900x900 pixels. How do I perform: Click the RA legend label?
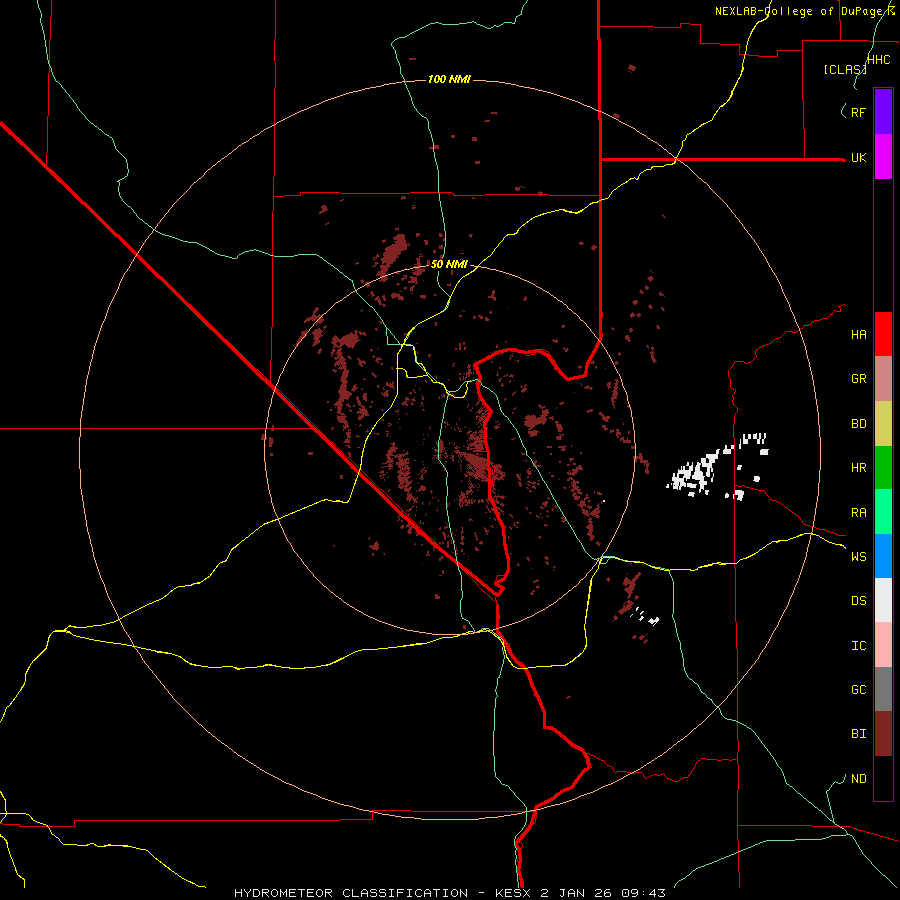pos(858,513)
